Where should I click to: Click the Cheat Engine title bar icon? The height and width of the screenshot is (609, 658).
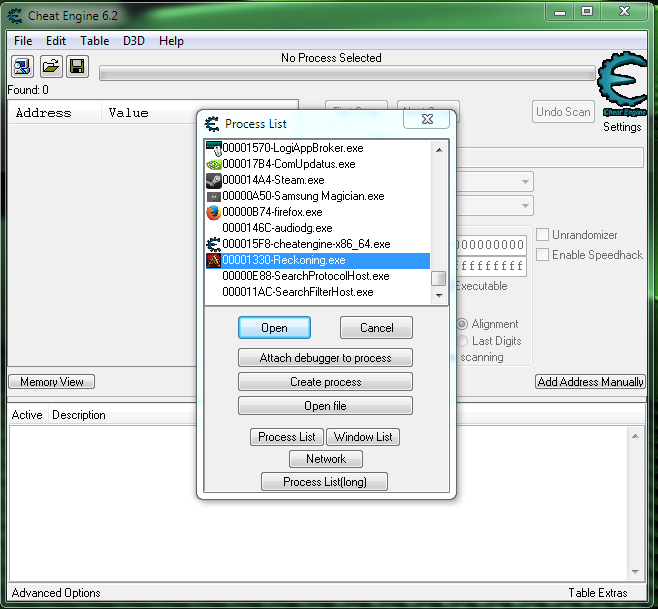[x=15, y=16]
